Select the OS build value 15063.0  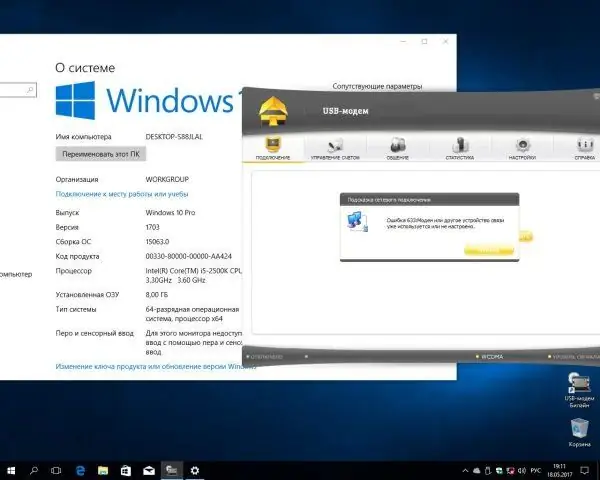pos(157,242)
